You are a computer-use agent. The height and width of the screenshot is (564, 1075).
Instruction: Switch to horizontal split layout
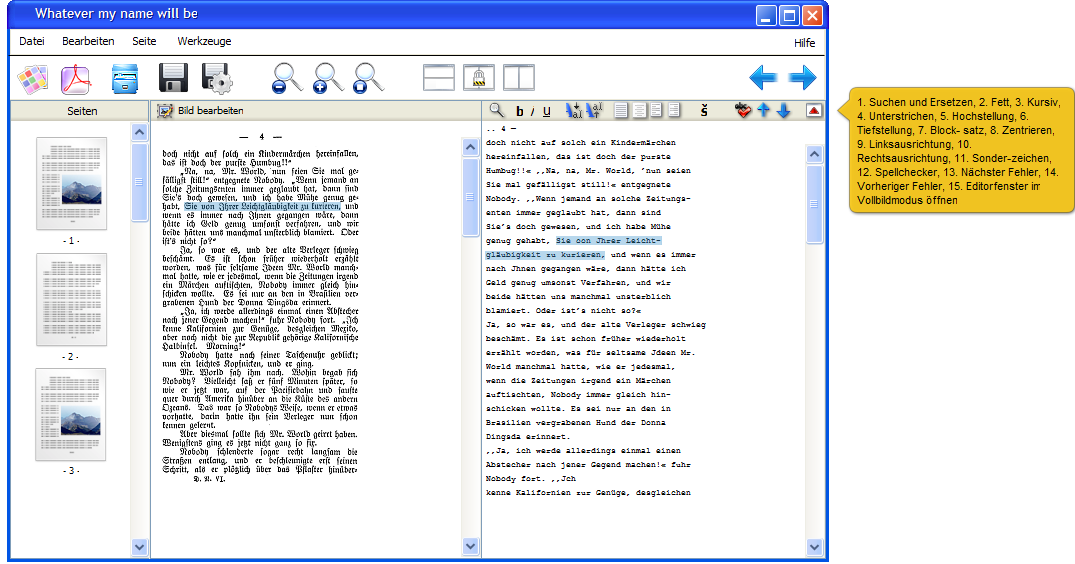439,77
